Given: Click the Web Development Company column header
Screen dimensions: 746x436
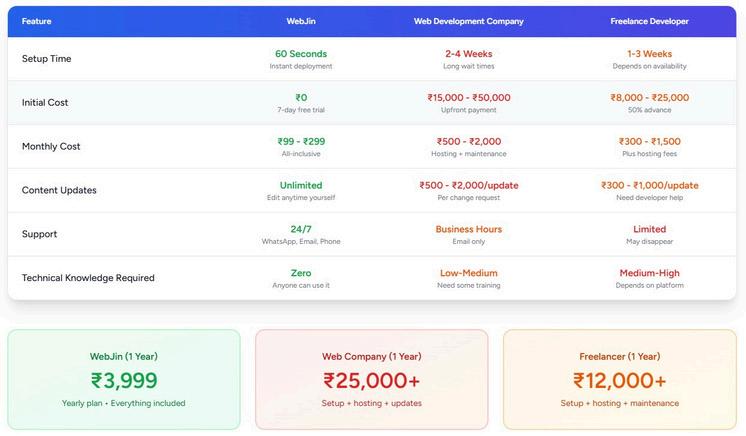Looking at the screenshot, I should 468,21.
